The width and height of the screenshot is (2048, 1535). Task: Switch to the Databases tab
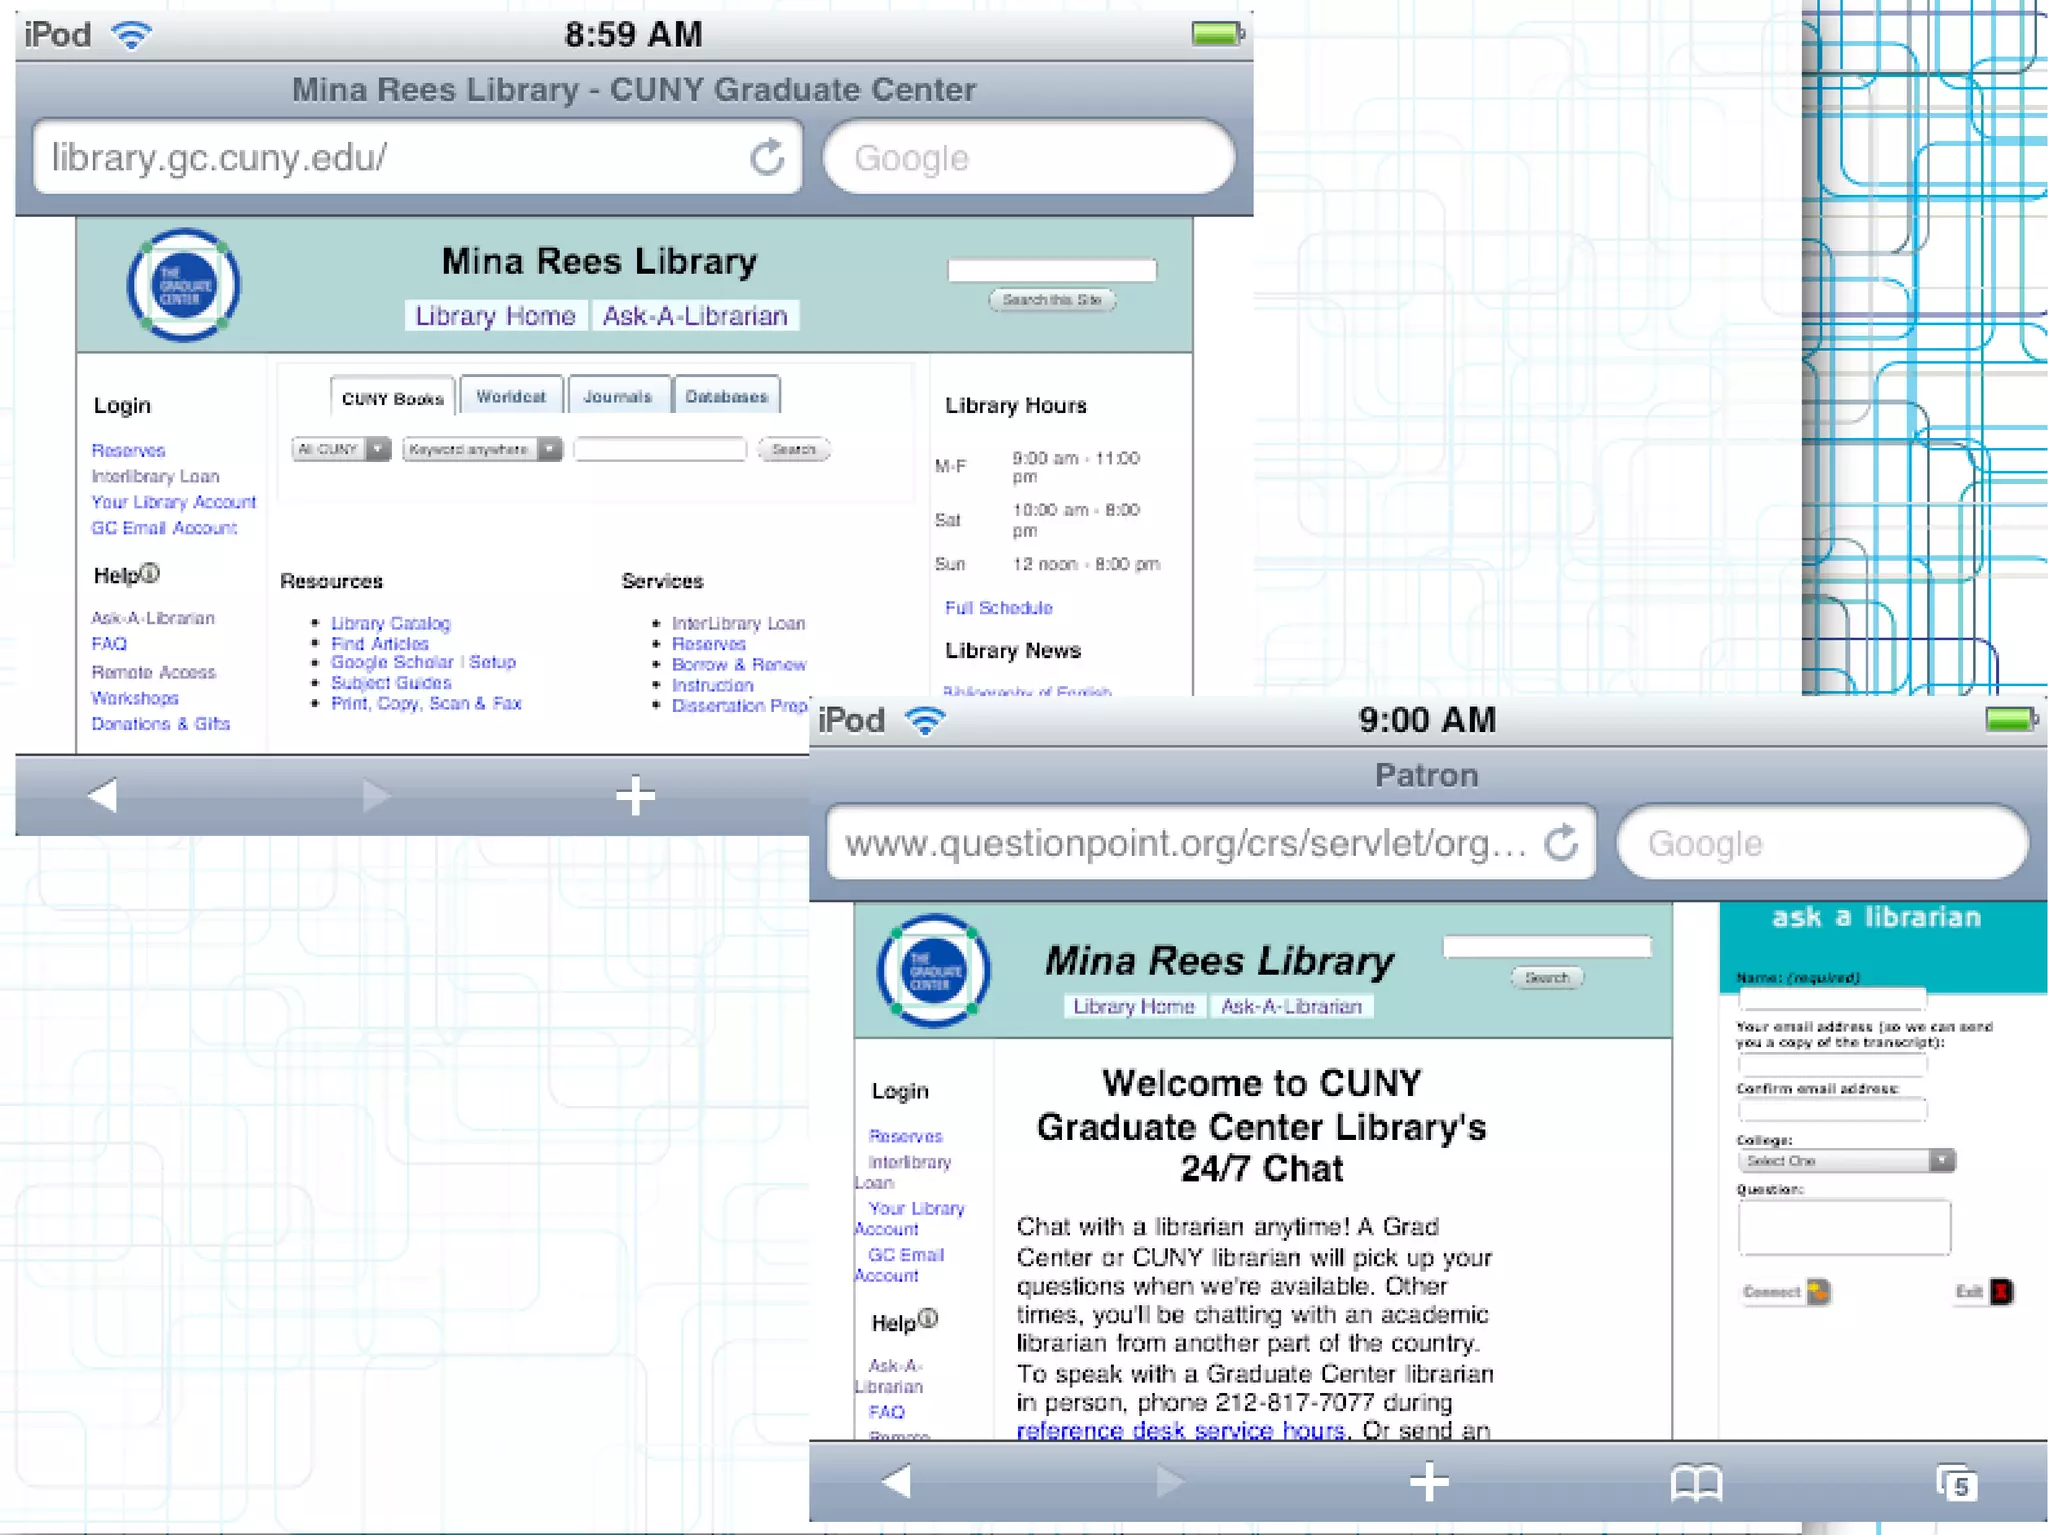[726, 396]
